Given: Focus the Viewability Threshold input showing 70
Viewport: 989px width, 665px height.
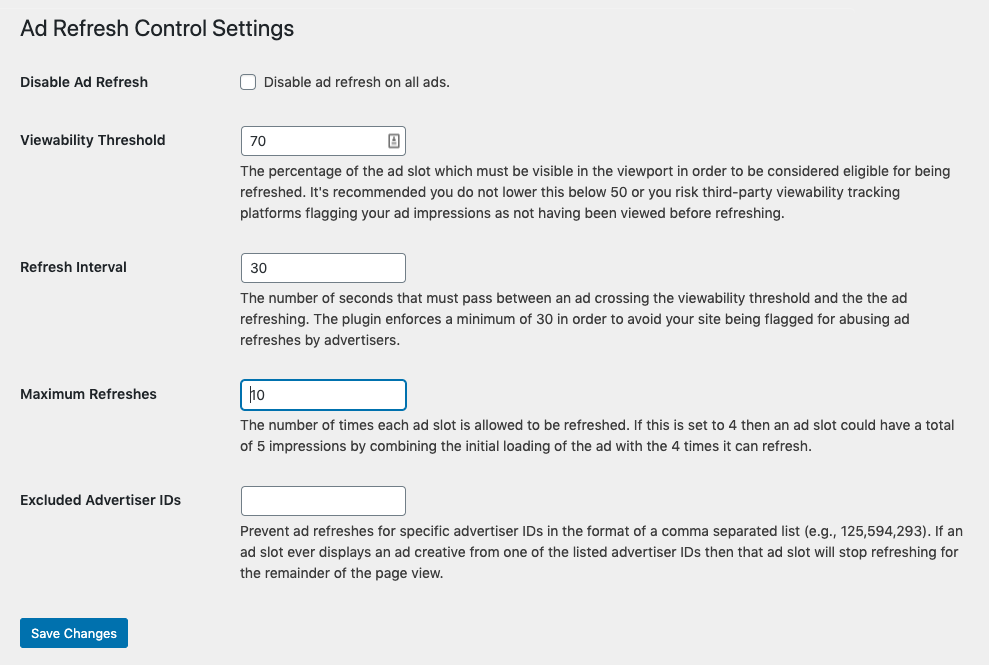Looking at the screenshot, I should pyautogui.click(x=323, y=141).
